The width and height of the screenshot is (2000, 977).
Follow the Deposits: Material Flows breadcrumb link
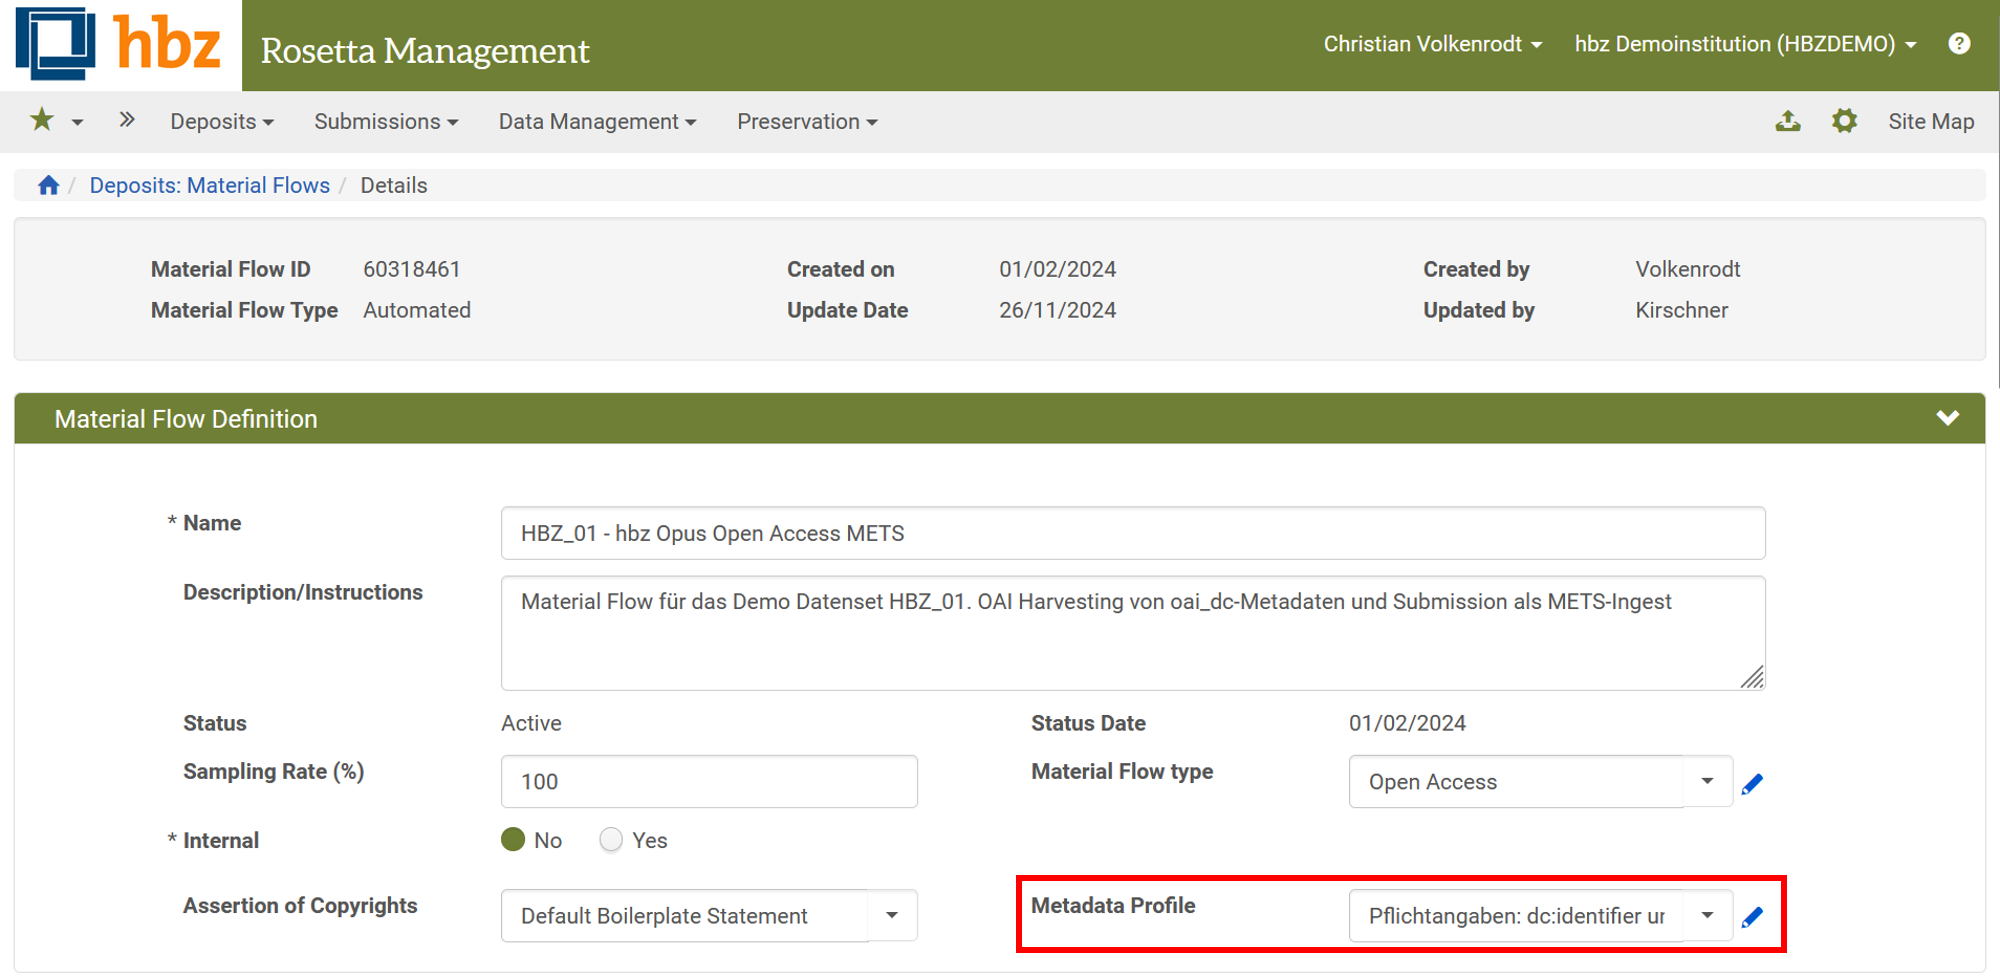[209, 185]
